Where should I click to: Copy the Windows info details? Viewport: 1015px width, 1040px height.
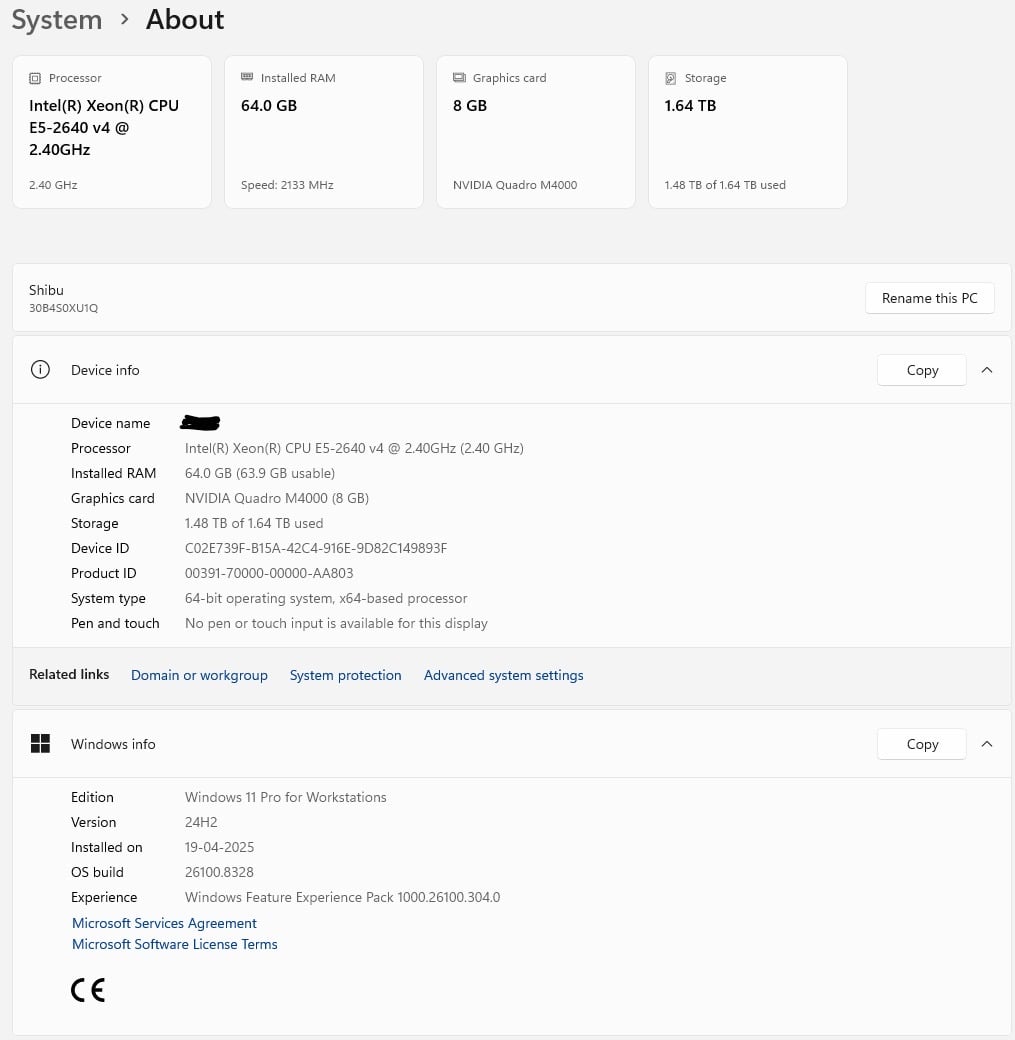pyautogui.click(x=921, y=744)
